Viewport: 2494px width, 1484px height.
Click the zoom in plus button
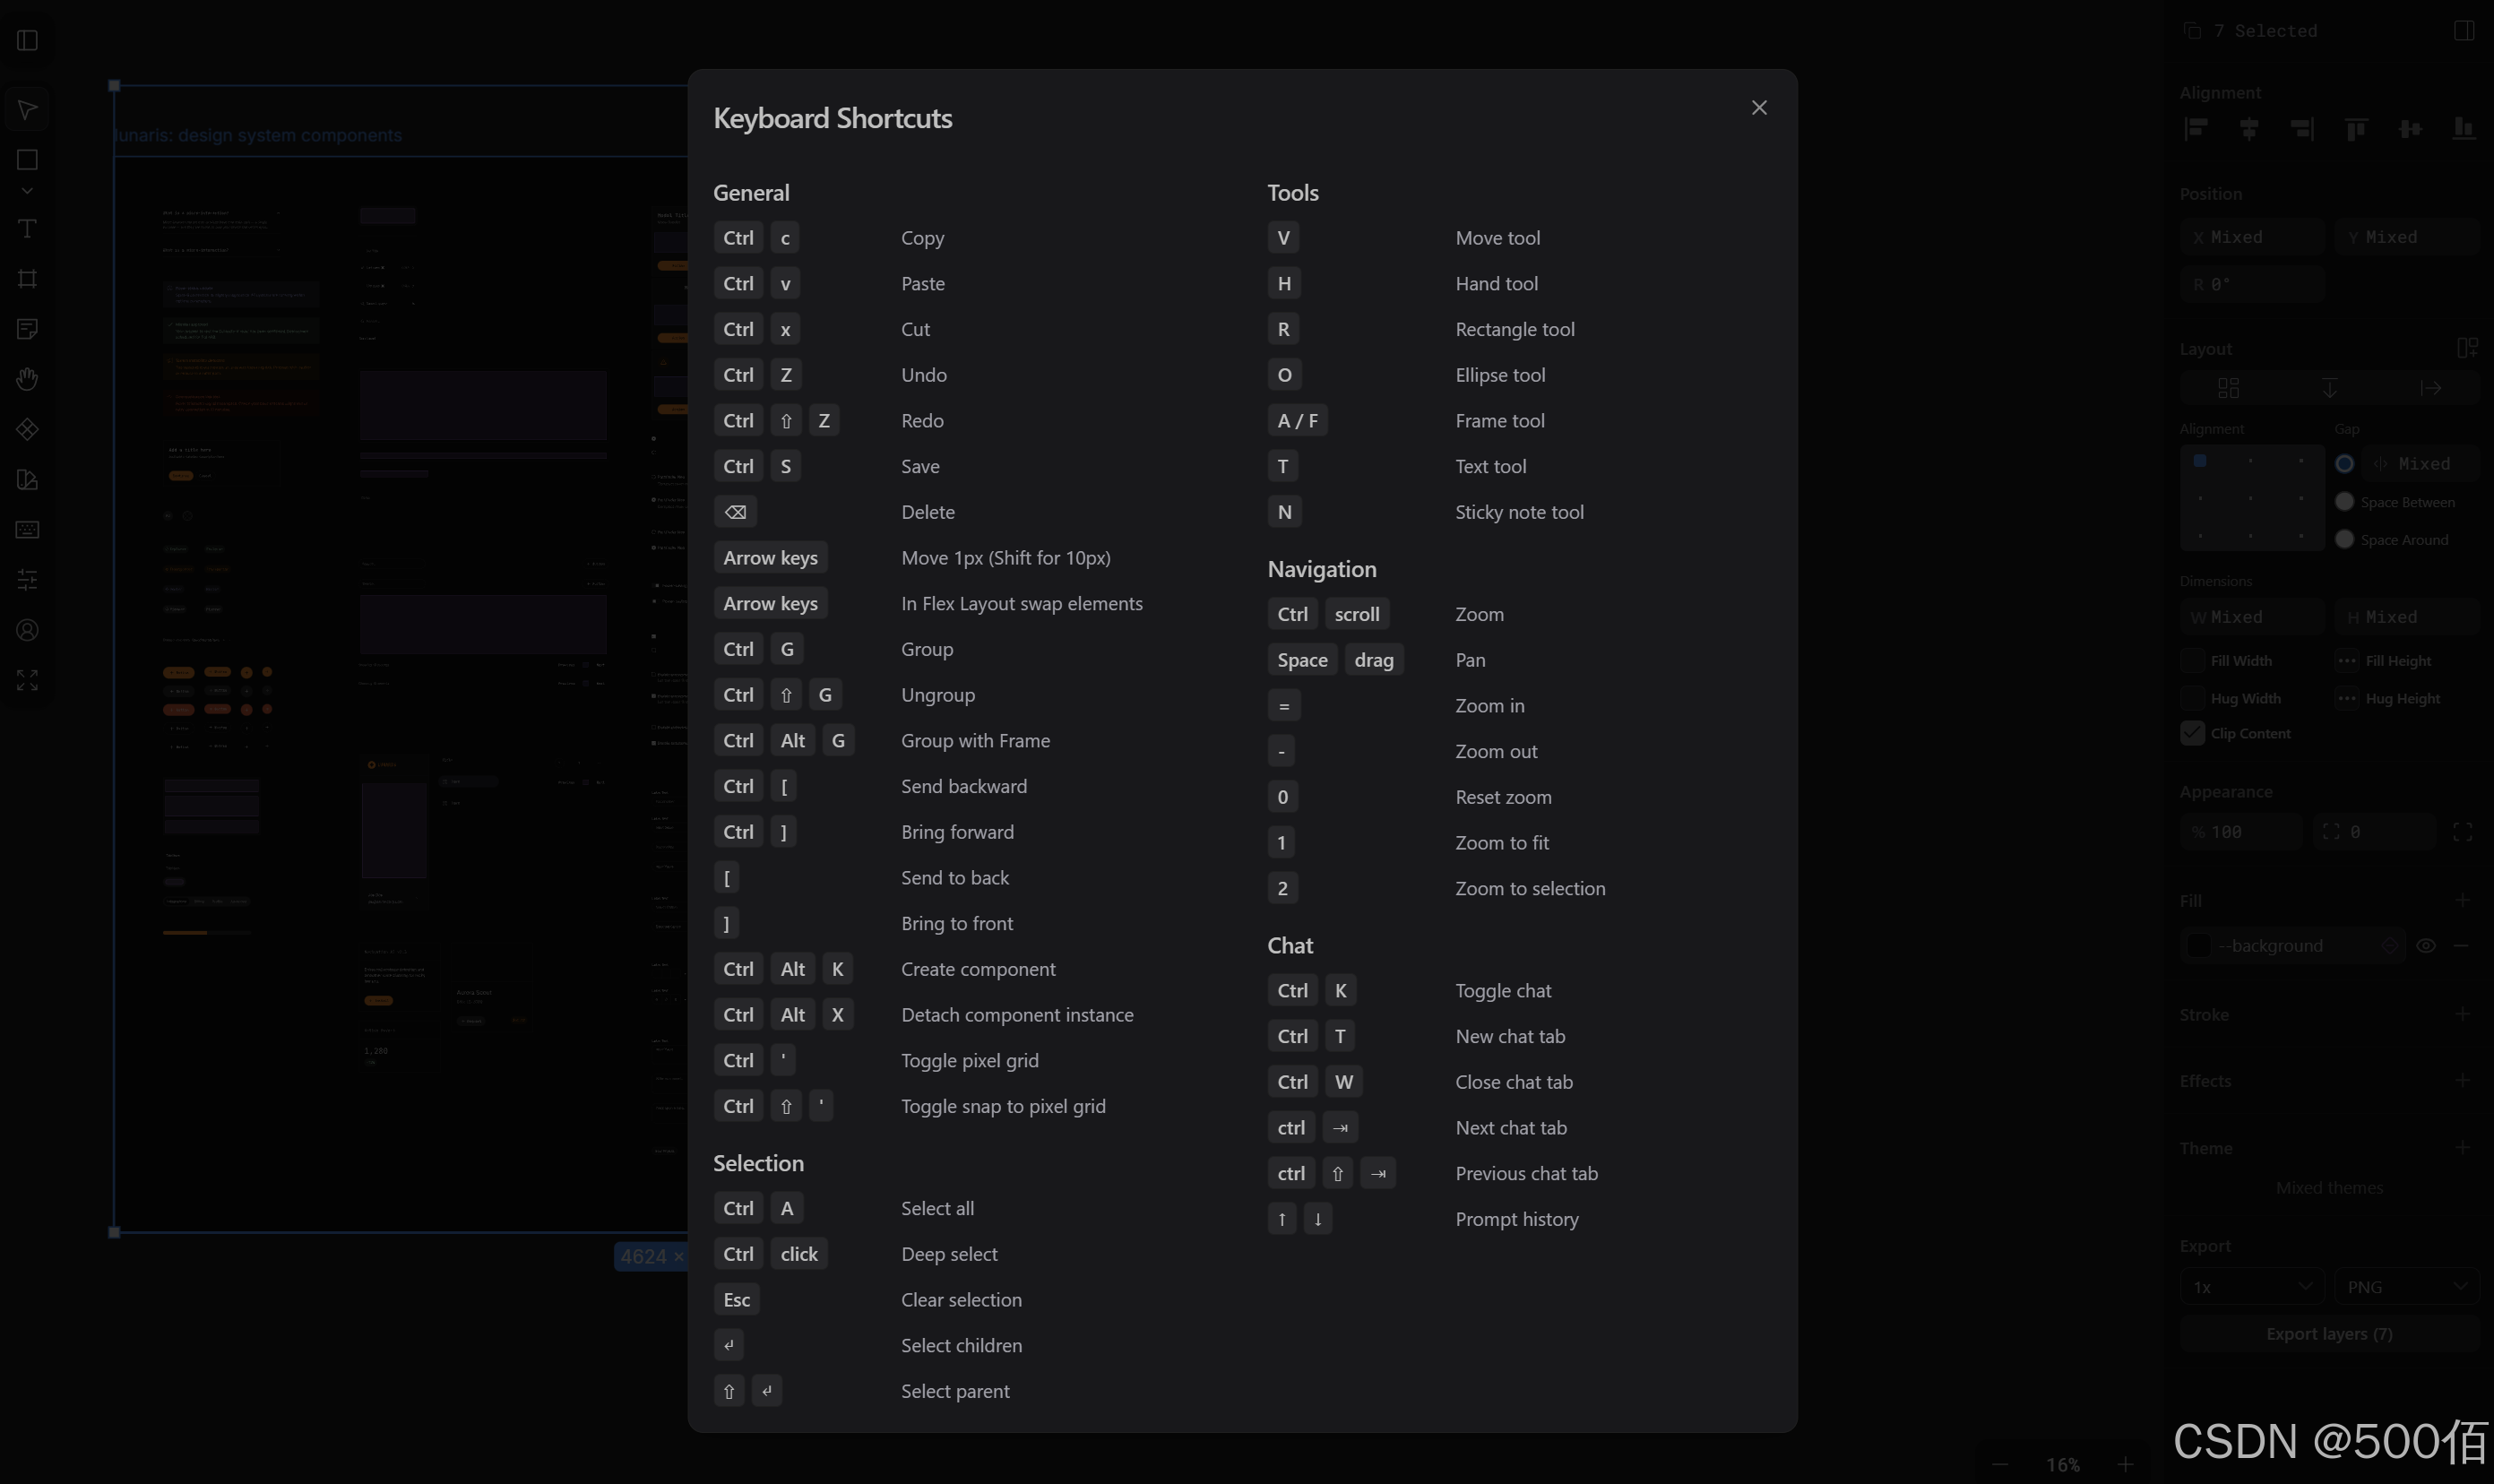point(2126,1465)
